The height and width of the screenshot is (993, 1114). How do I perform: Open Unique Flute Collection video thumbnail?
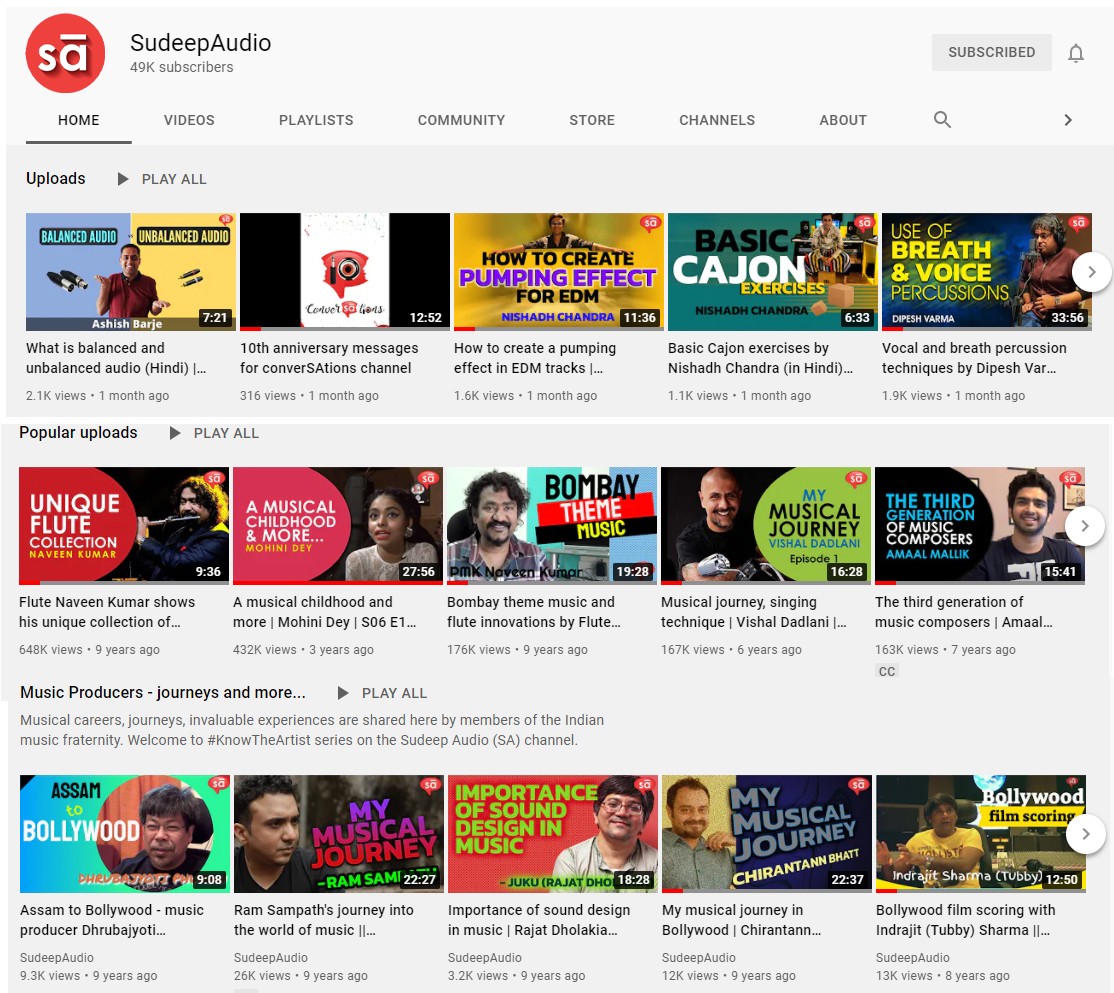(124, 525)
